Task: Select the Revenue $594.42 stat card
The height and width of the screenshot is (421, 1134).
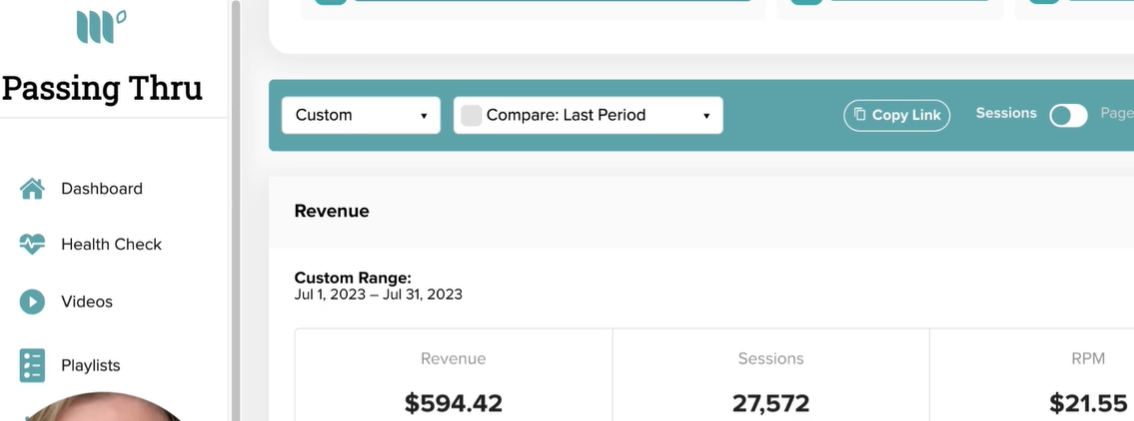Action: coord(453,375)
